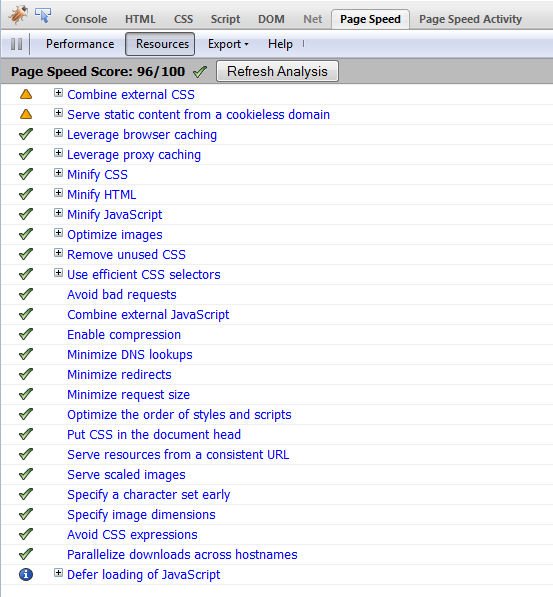The width and height of the screenshot is (553, 597).
Task: Click the pause bars icon in toolbar
Action: (16, 44)
